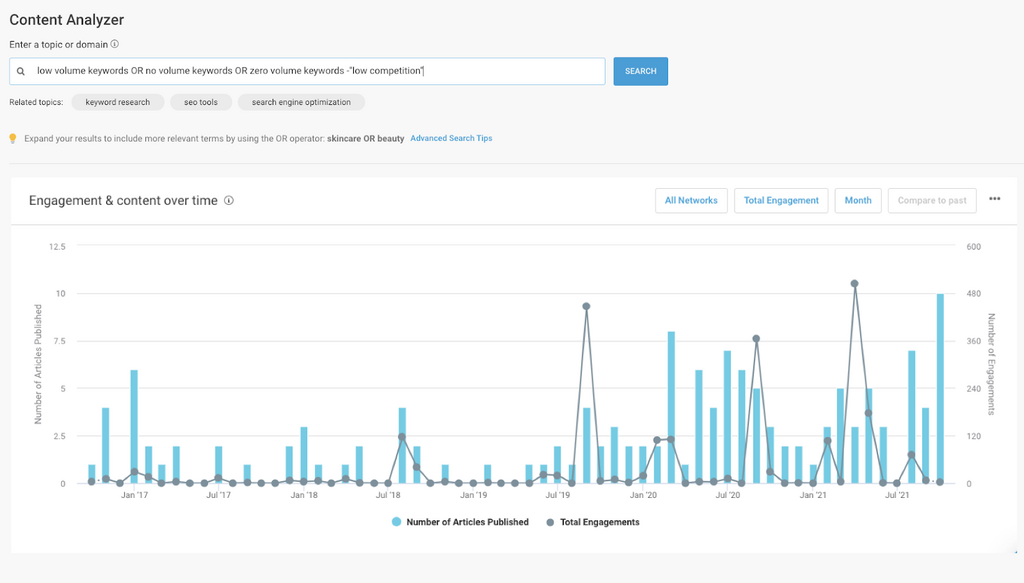Image resolution: width=1024 pixels, height=583 pixels.
Task: Click info icon next to chart title
Action: click(229, 200)
